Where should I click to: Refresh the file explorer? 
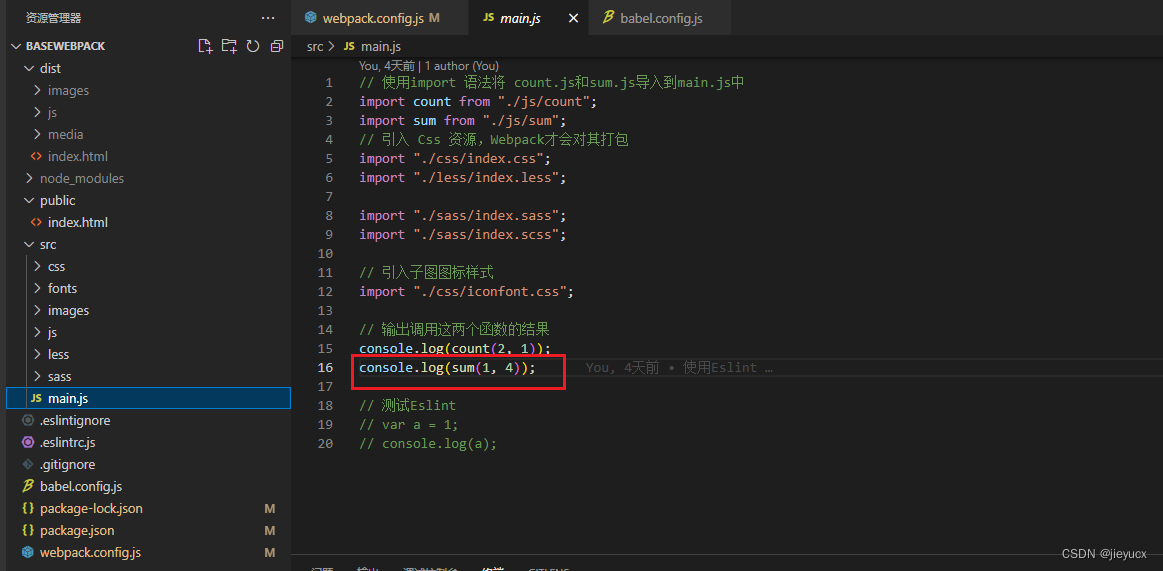pos(253,46)
